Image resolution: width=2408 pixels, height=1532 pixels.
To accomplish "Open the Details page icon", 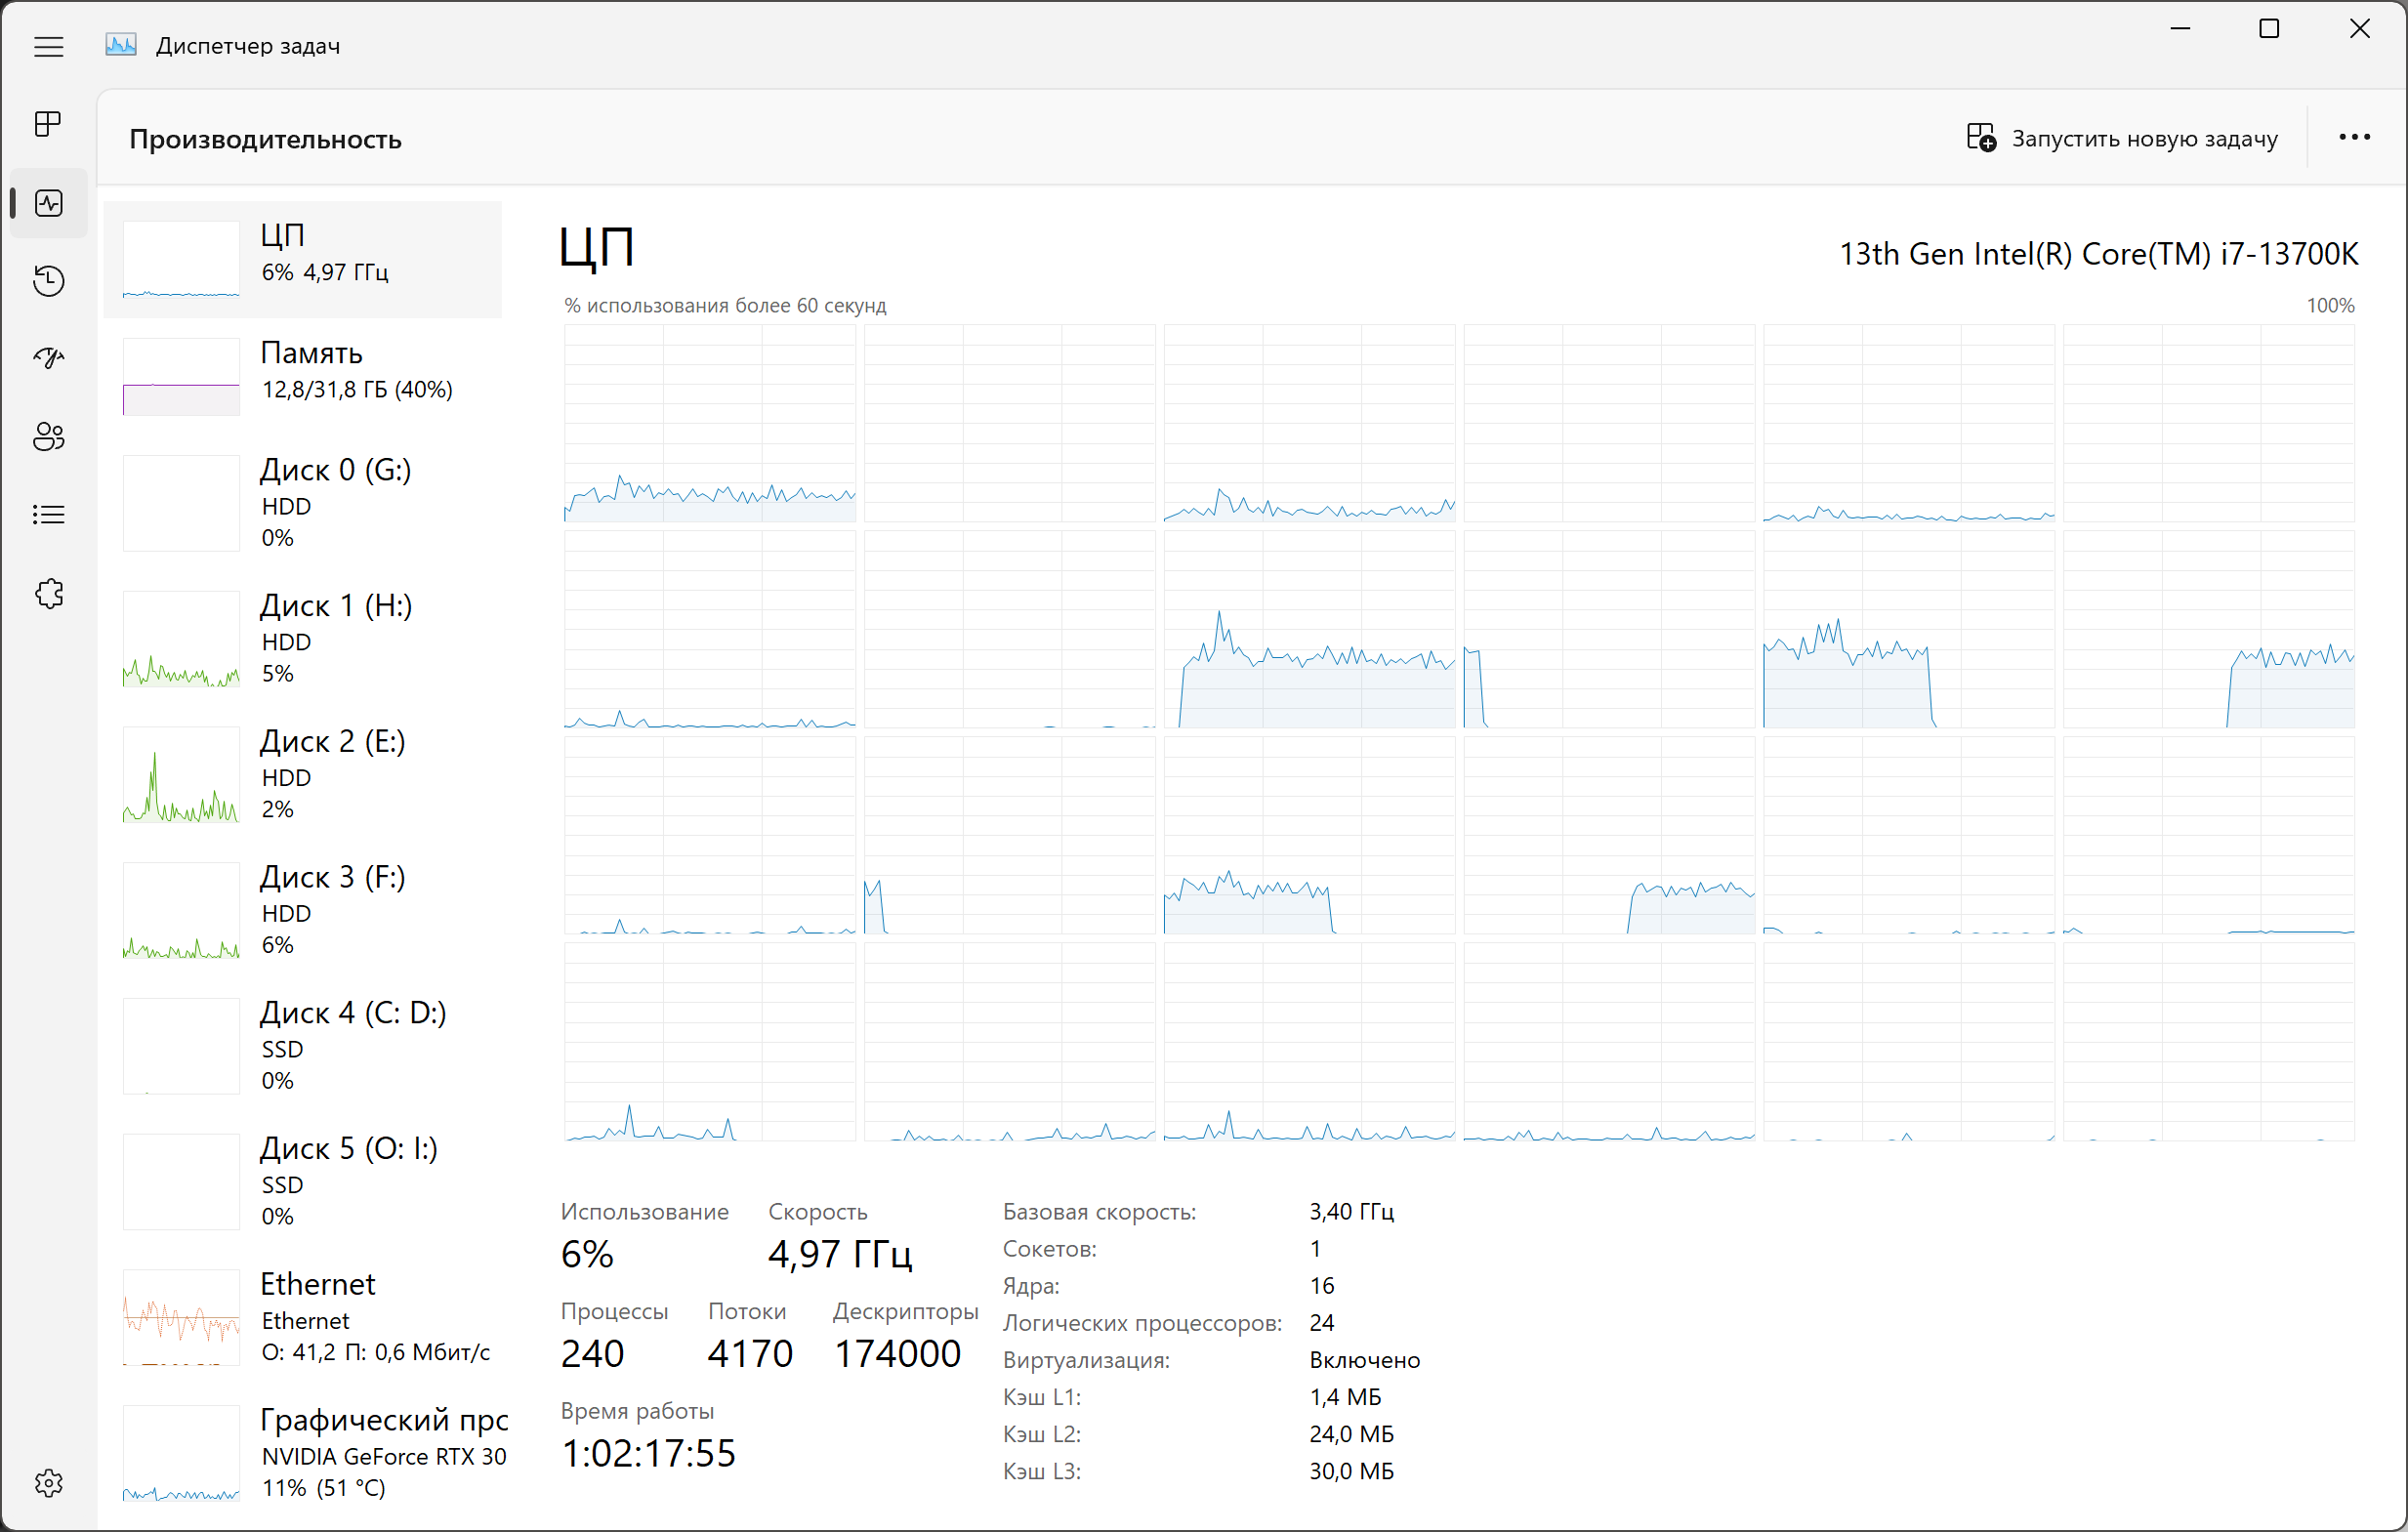I will tap(48, 514).
